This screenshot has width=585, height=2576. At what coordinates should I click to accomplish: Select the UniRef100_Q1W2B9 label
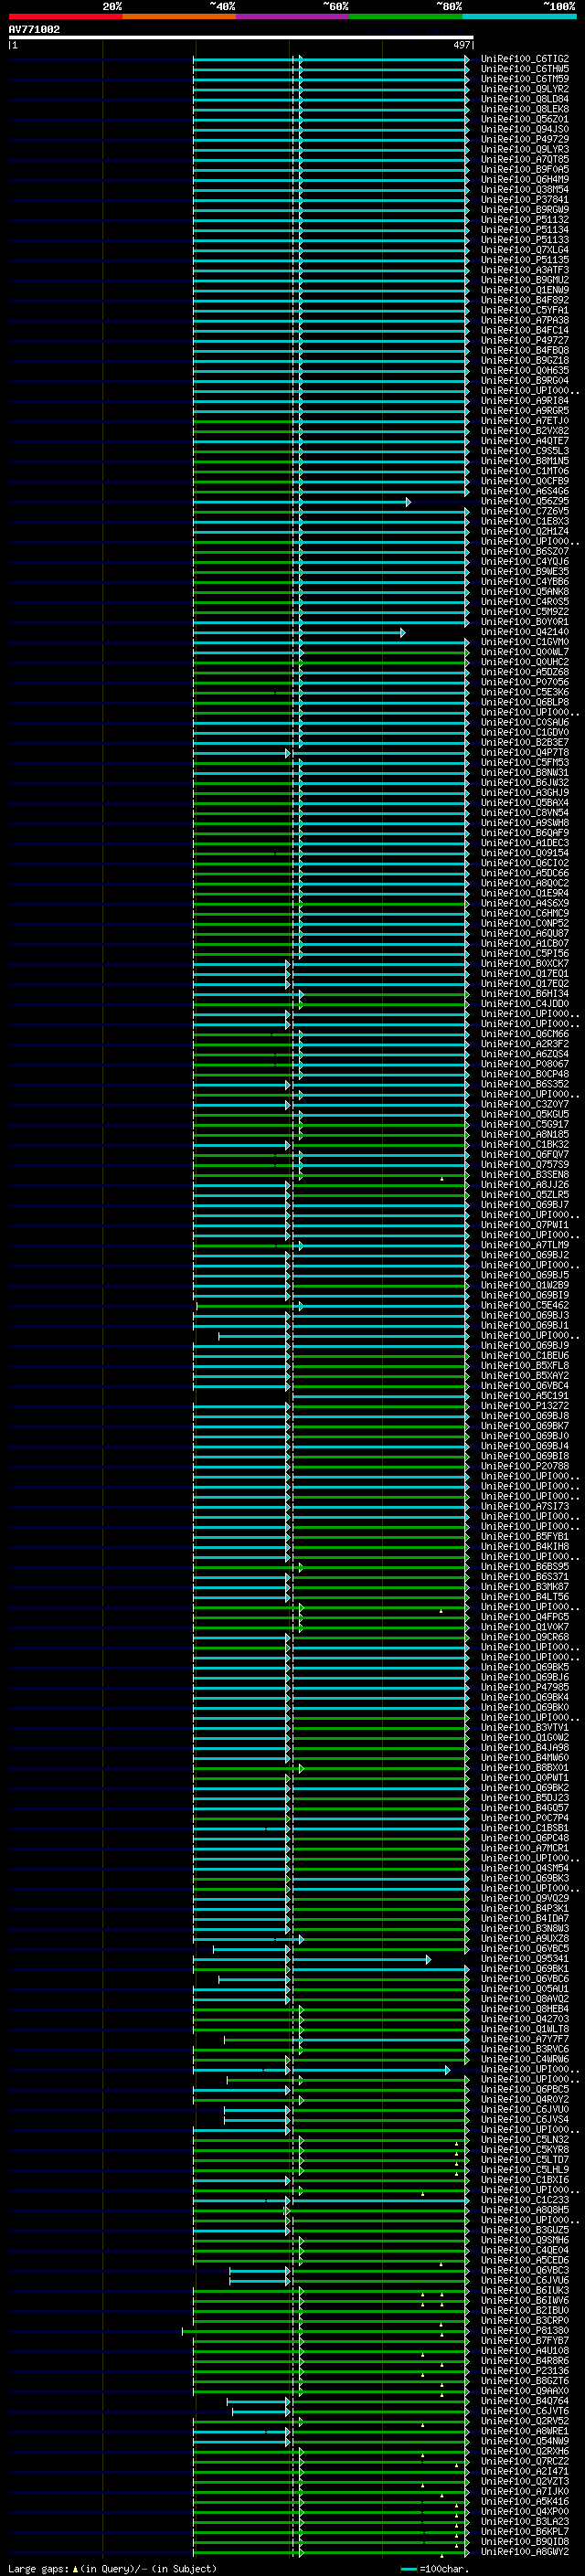525,1285
